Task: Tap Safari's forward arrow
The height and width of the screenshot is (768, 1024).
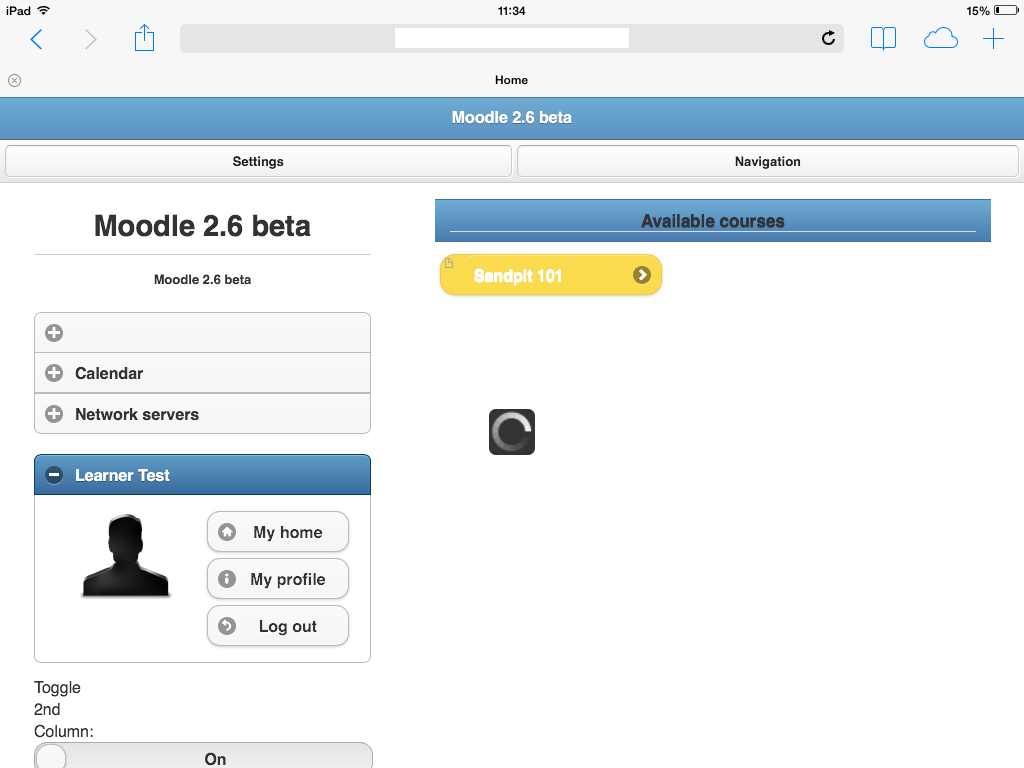Action: (x=90, y=39)
